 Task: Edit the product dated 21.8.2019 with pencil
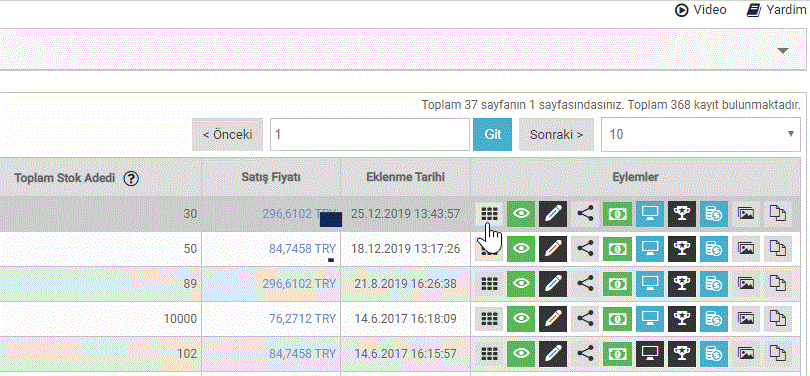[553, 284]
